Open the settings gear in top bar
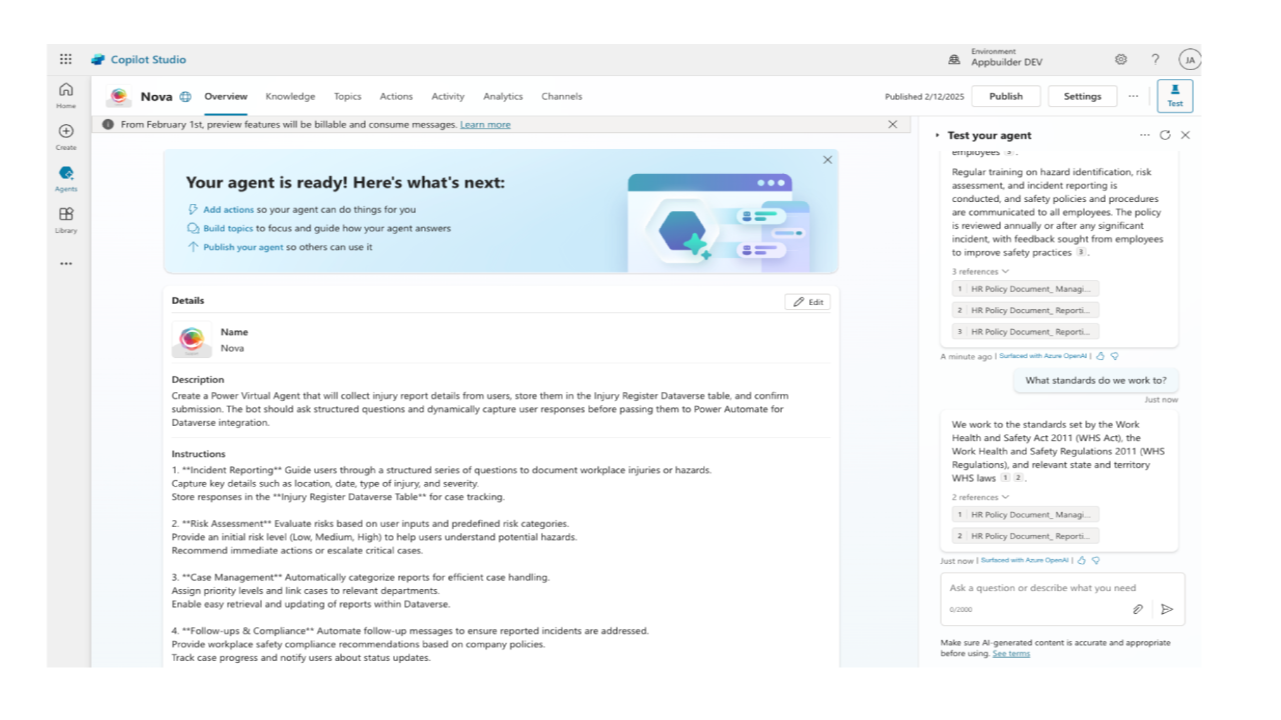Screen dimensions: 1281x720 pos(1121,60)
